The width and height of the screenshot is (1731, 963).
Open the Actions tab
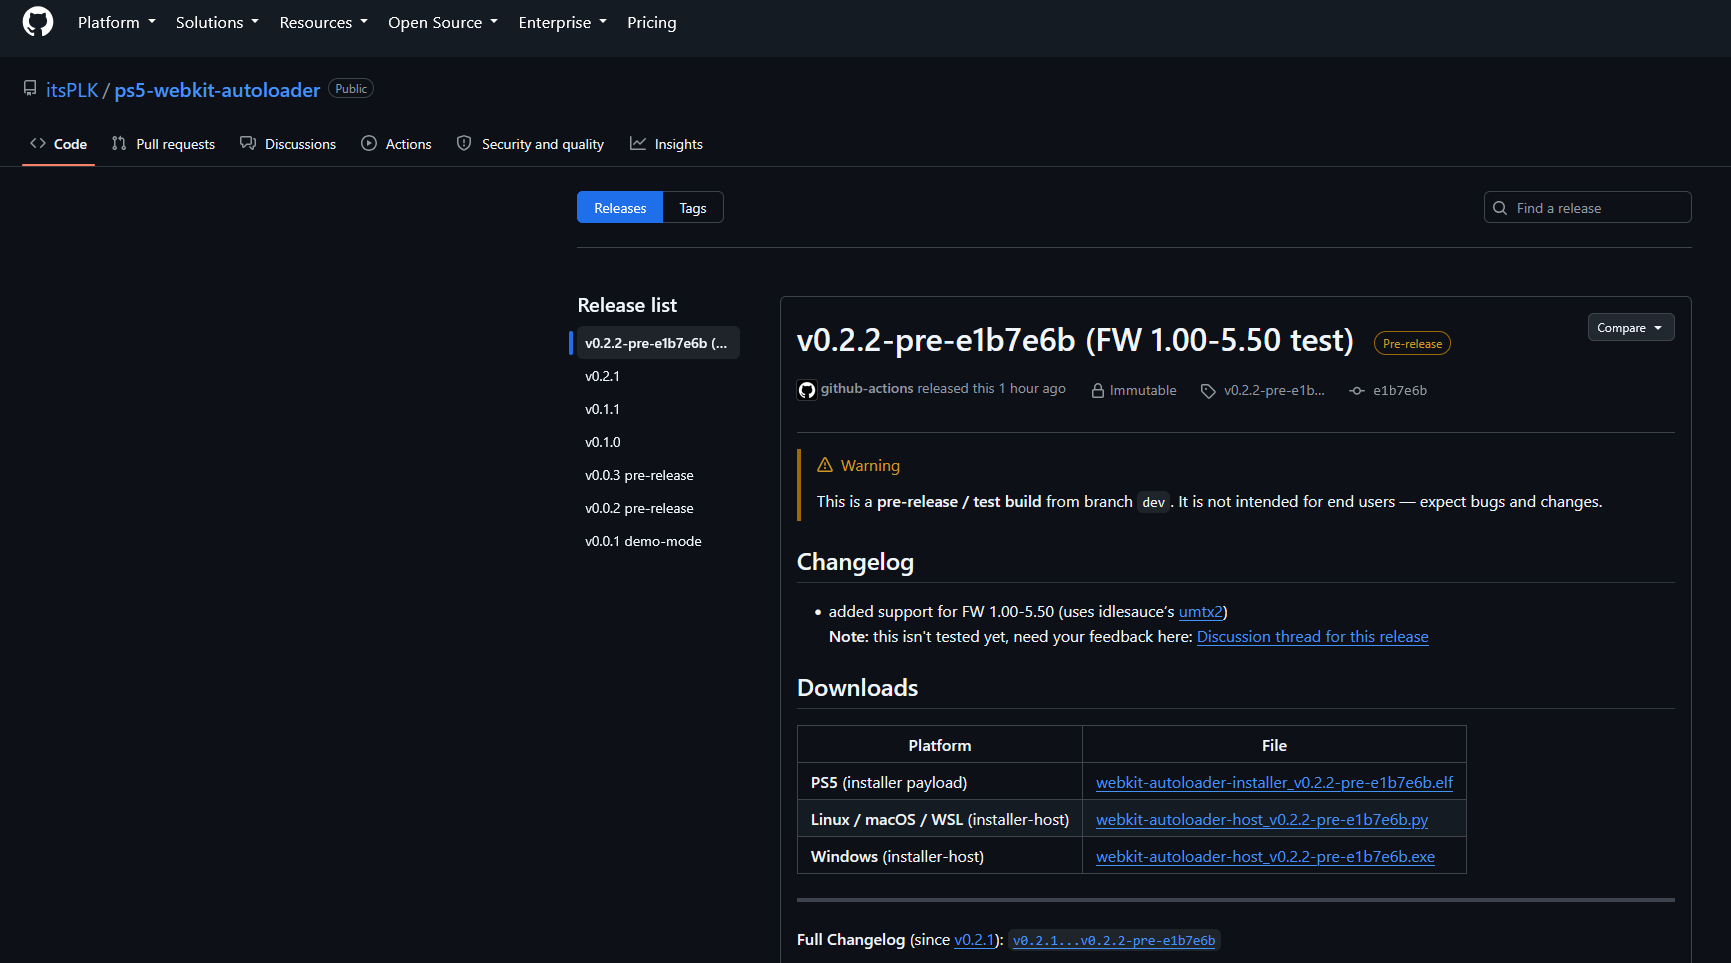pos(397,144)
